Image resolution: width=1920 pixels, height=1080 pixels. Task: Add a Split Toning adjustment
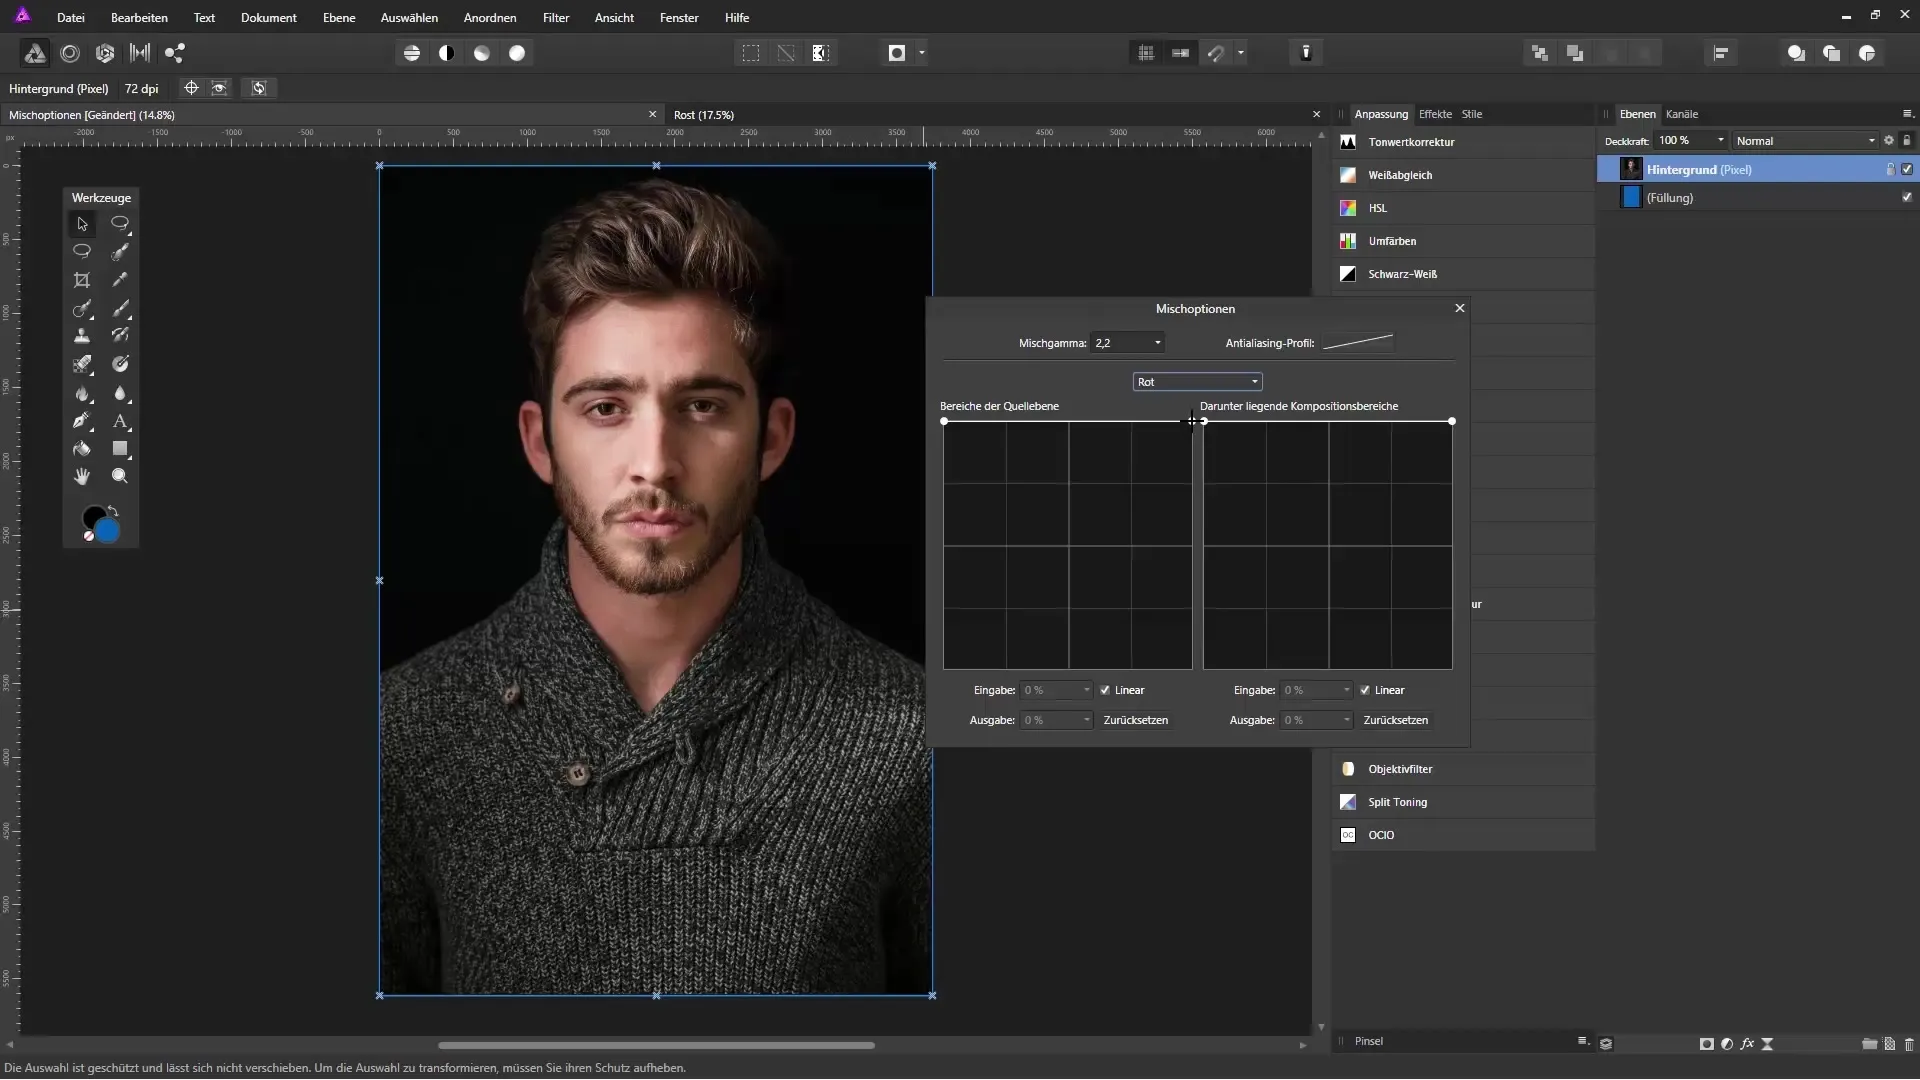pos(1462,802)
